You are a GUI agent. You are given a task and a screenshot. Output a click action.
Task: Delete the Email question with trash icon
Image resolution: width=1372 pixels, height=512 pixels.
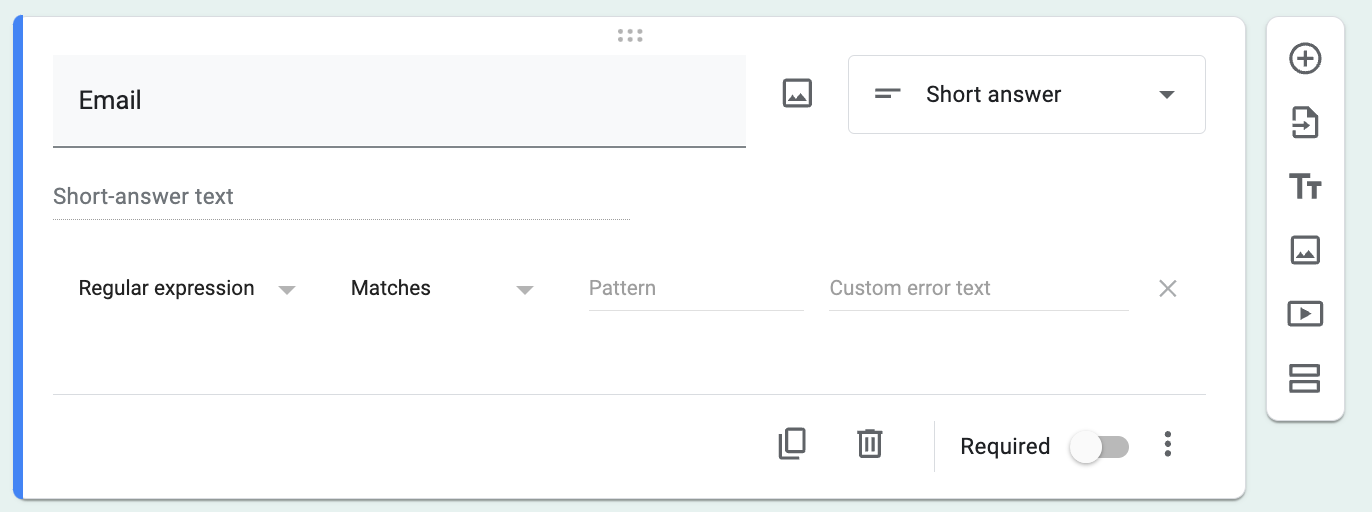click(870, 444)
